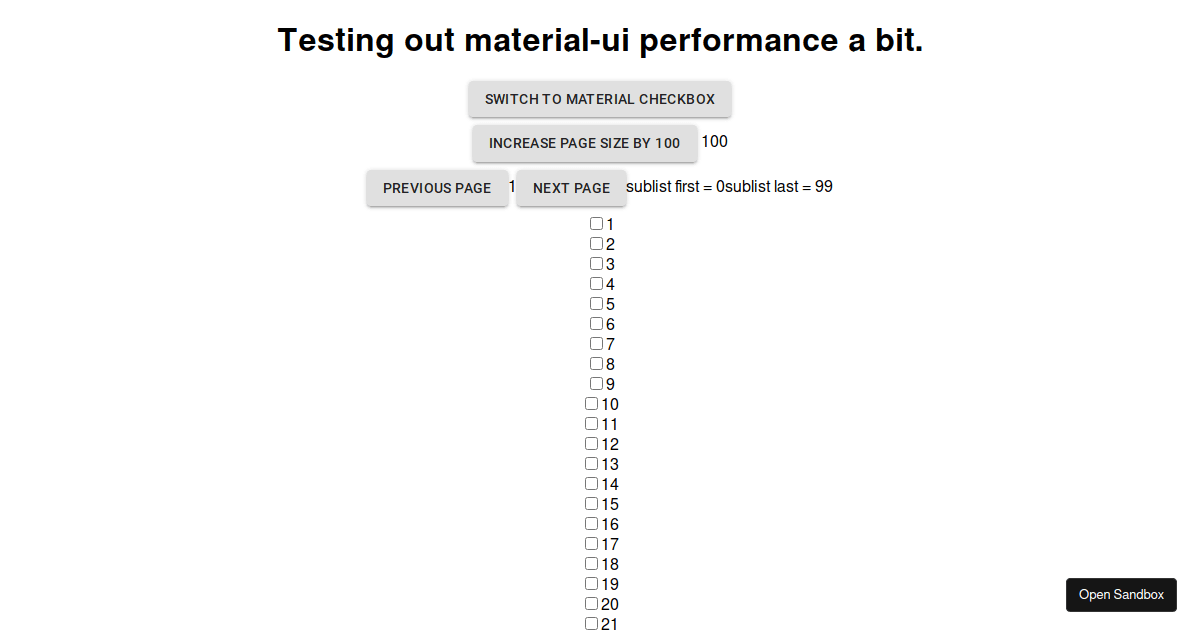Enable checkbox for item 5
This screenshot has height=630, width=1200.
pyautogui.click(x=596, y=303)
